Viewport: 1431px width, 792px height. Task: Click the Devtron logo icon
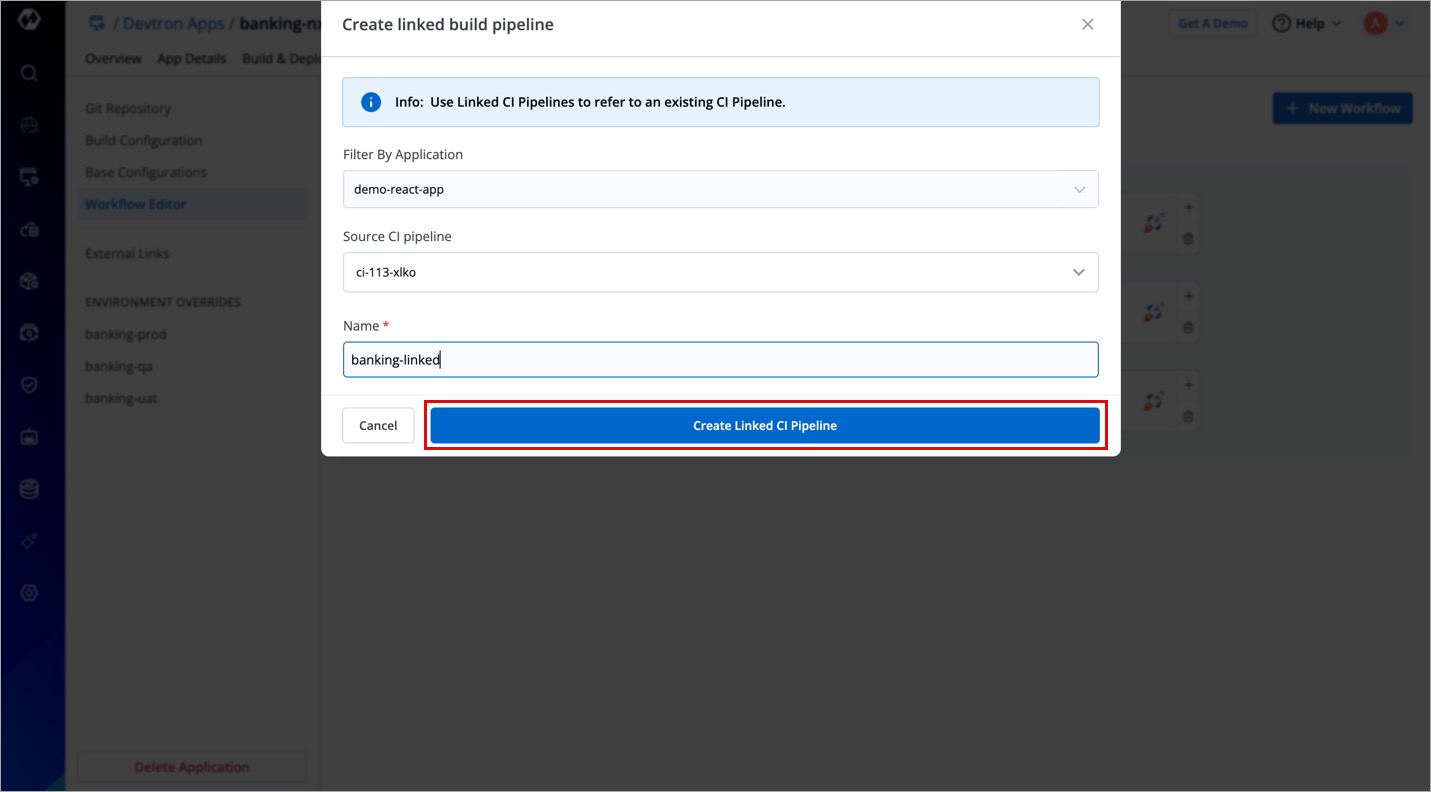[x=29, y=19]
